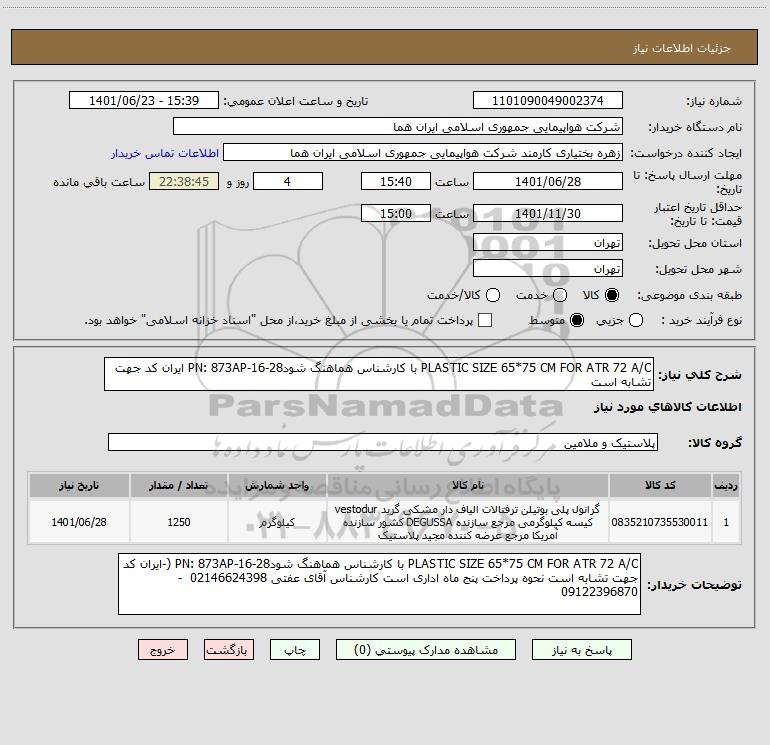Click the خروج exit button
Screen dimensions: 770x745
point(163,650)
